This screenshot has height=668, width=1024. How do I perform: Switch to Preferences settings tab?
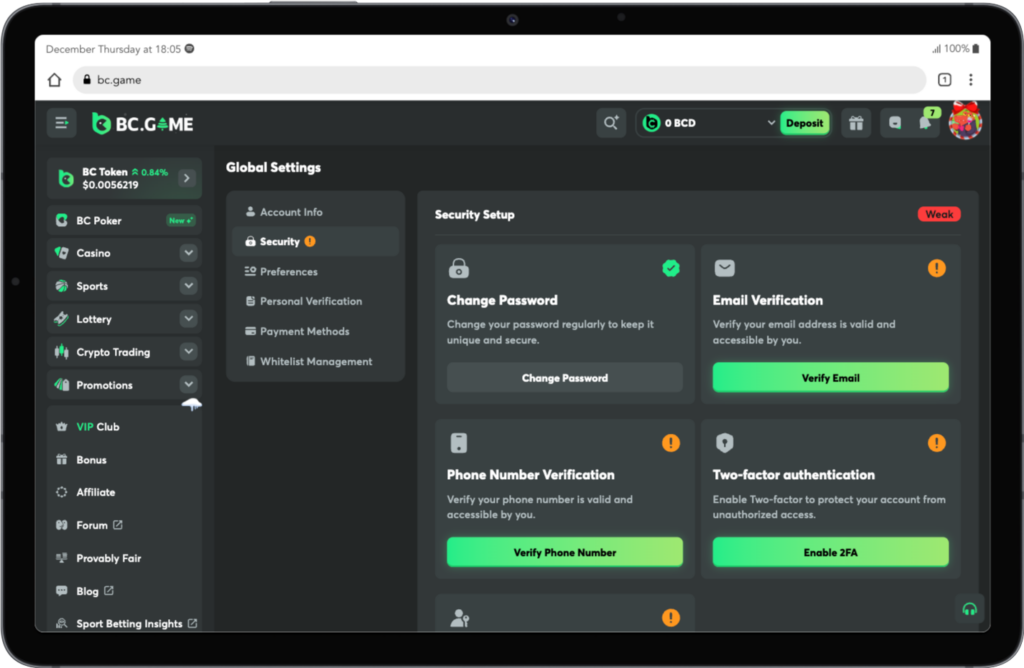(x=288, y=272)
